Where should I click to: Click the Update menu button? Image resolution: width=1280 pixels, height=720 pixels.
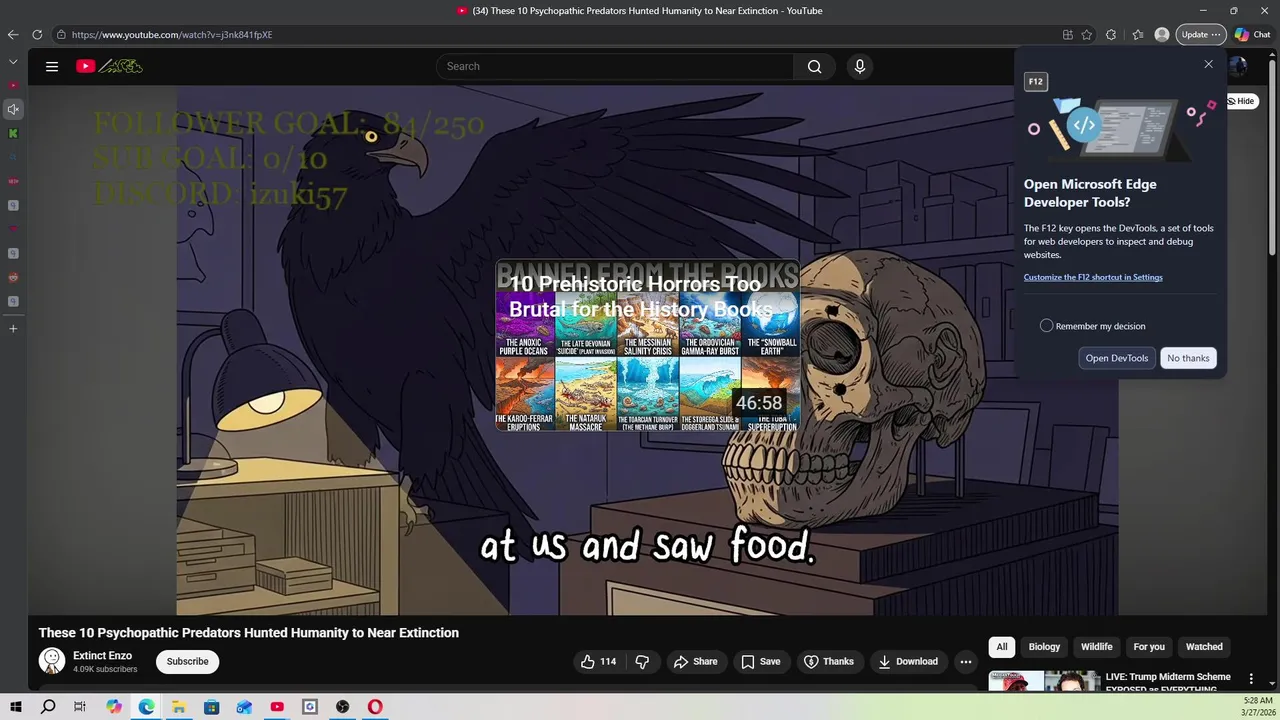tap(1200, 34)
